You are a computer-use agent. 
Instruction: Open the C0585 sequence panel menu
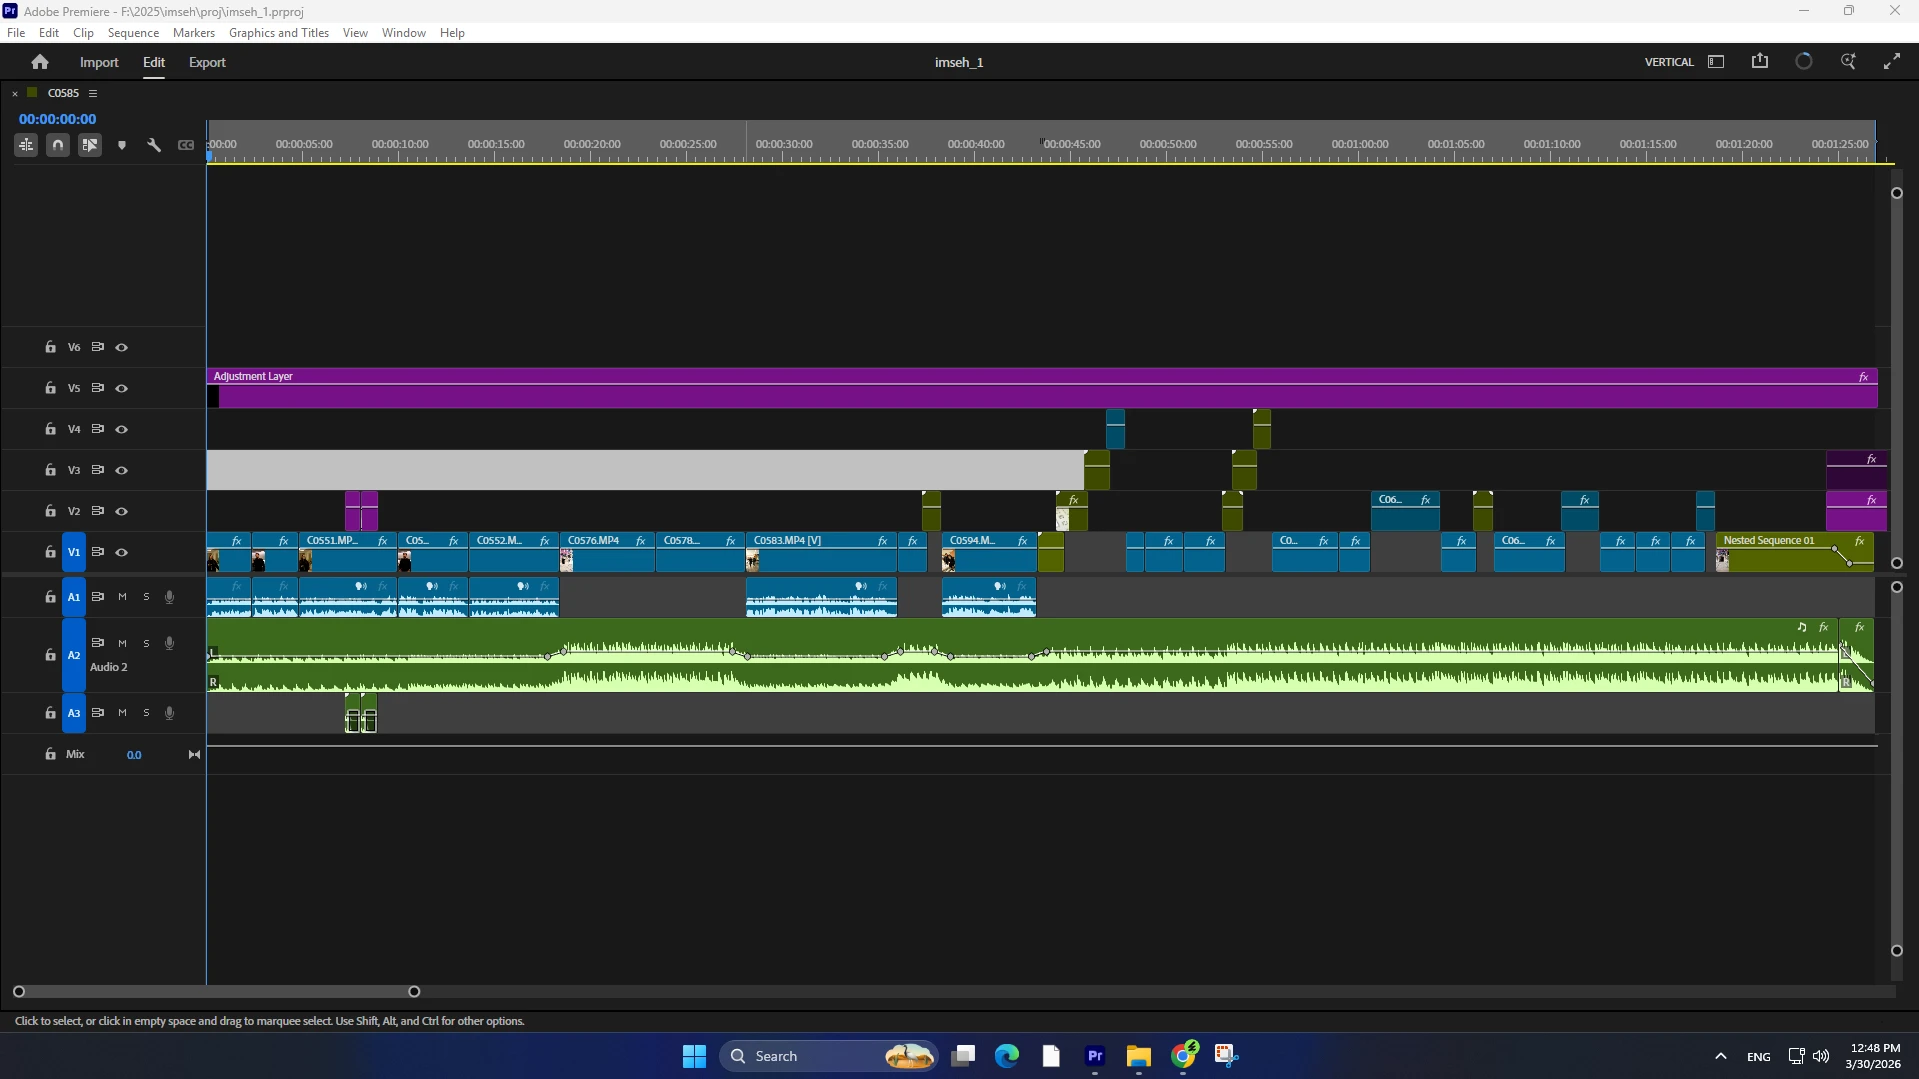click(93, 93)
